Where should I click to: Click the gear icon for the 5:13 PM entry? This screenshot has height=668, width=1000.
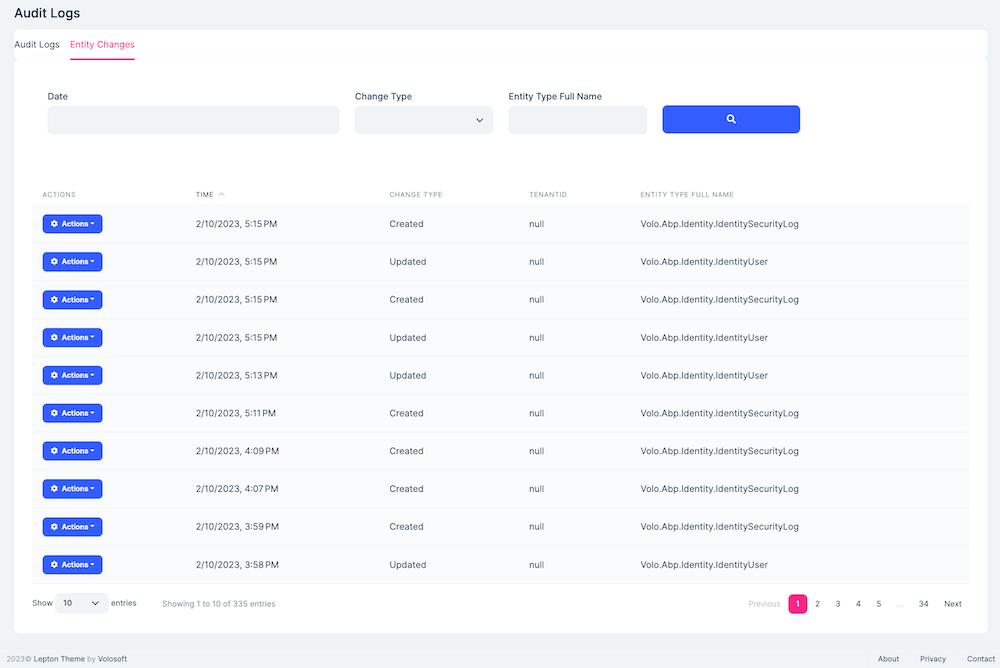55,375
